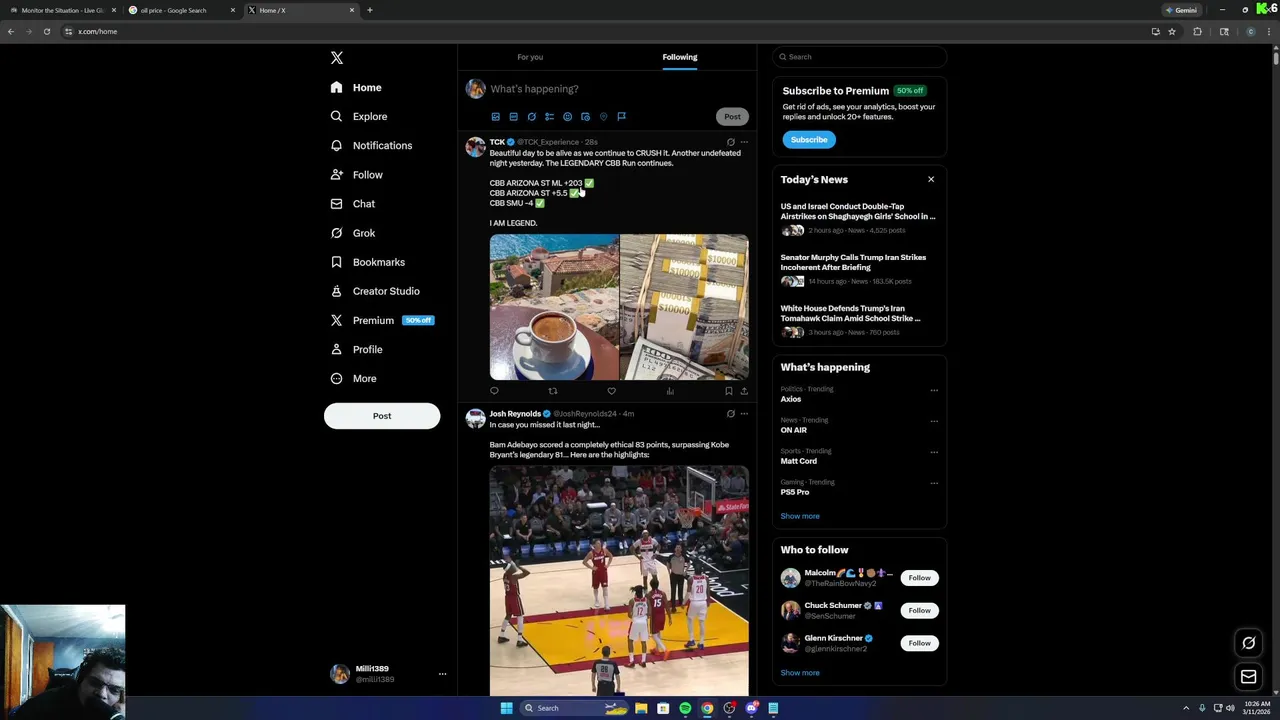1280x720 pixels.
Task: Bookmark this page with the star icon
Action: 1172,31
